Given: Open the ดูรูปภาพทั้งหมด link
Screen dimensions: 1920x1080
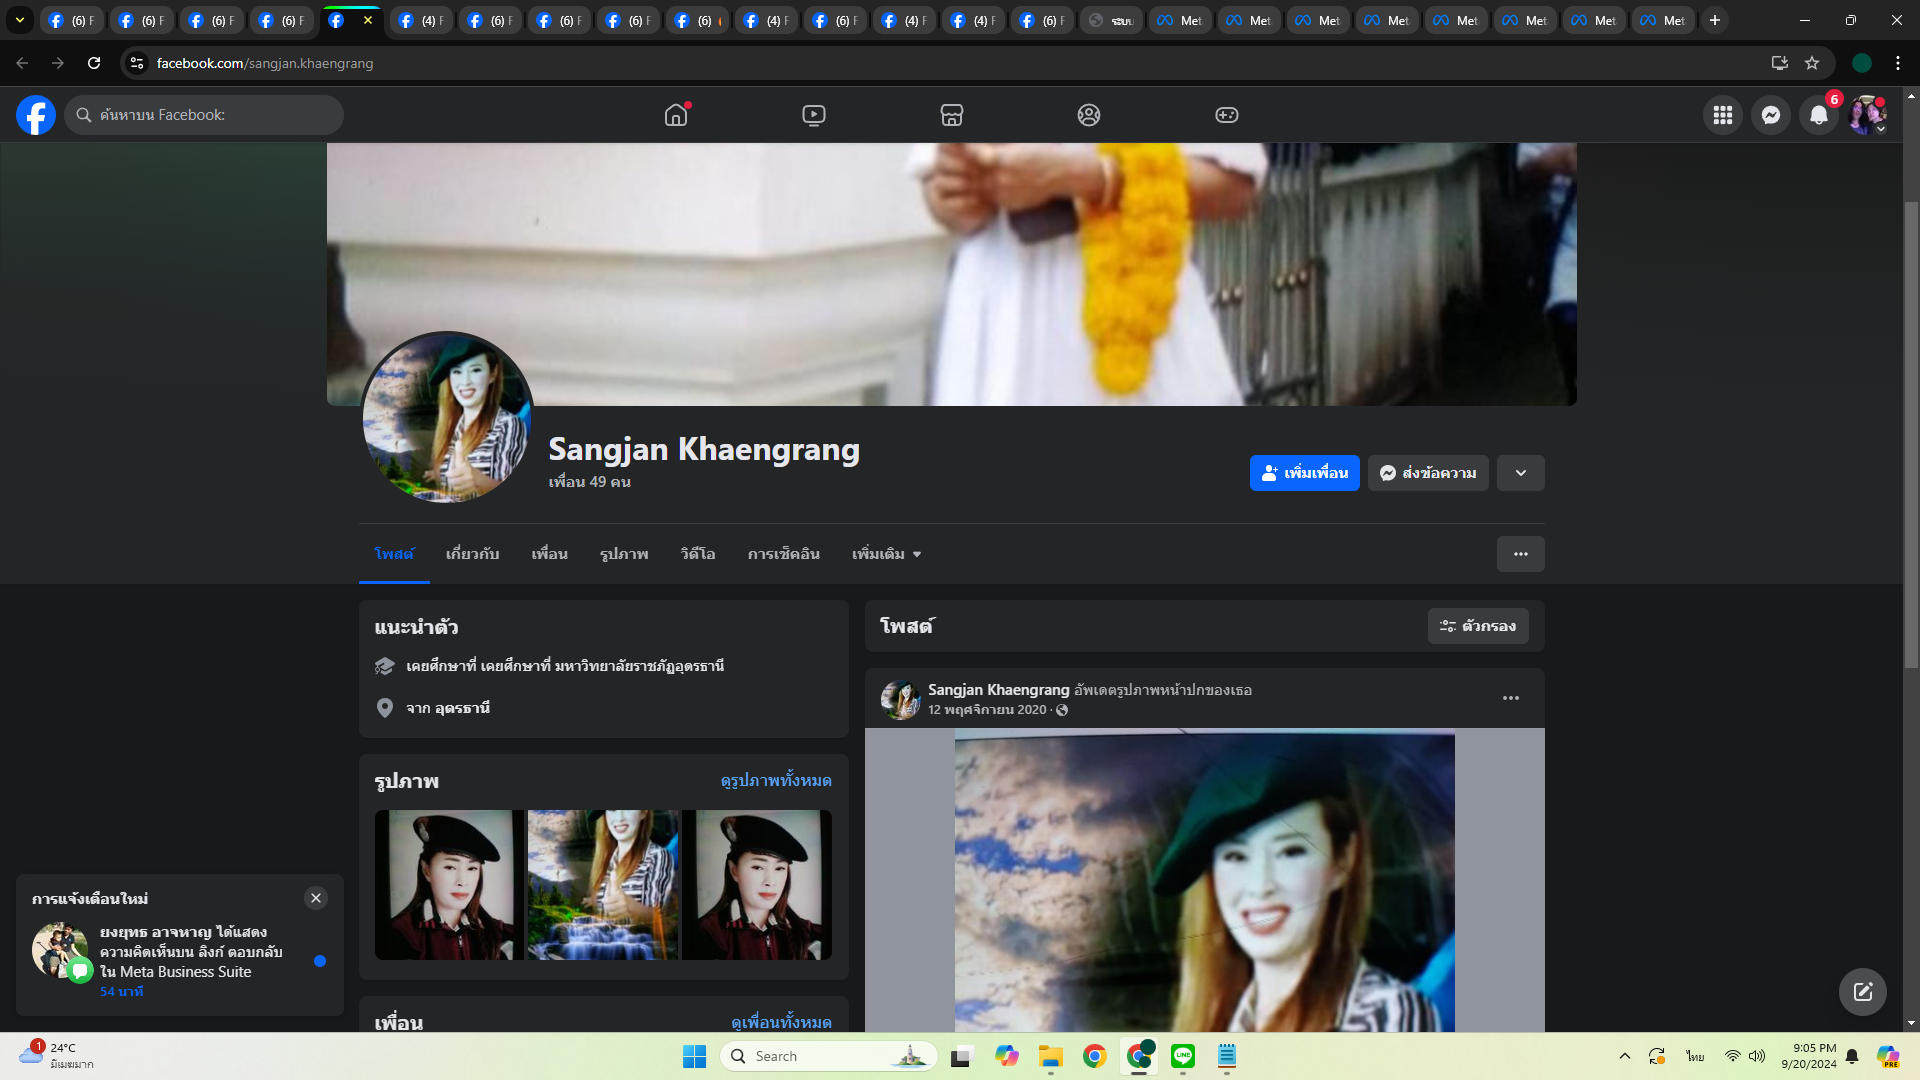Looking at the screenshot, I should click(x=776, y=780).
